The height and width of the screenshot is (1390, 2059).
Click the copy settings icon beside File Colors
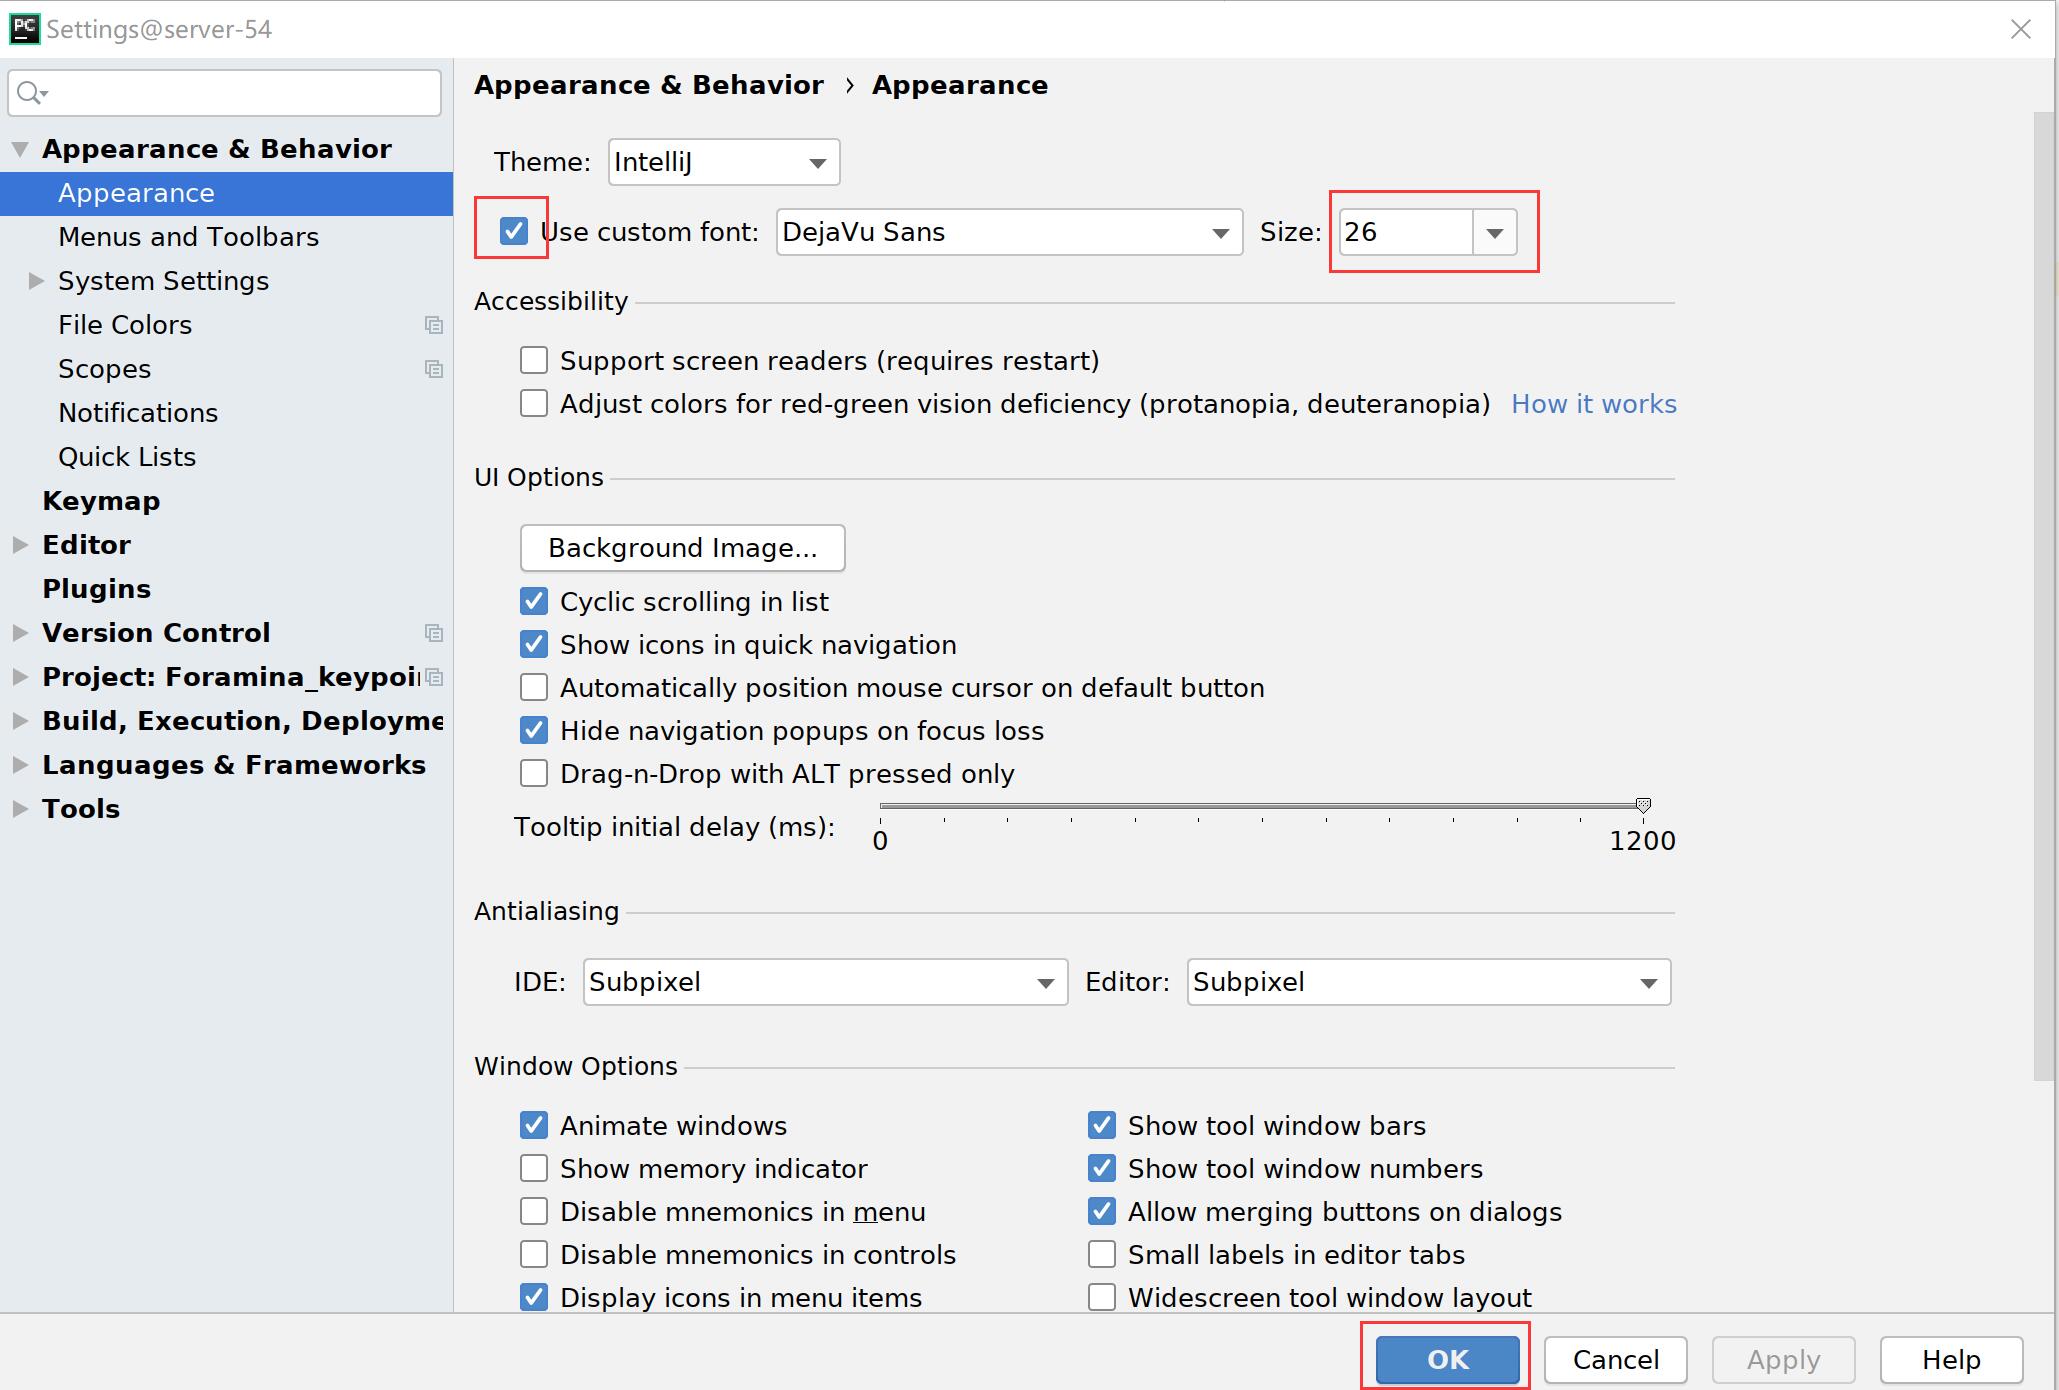(x=434, y=325)
